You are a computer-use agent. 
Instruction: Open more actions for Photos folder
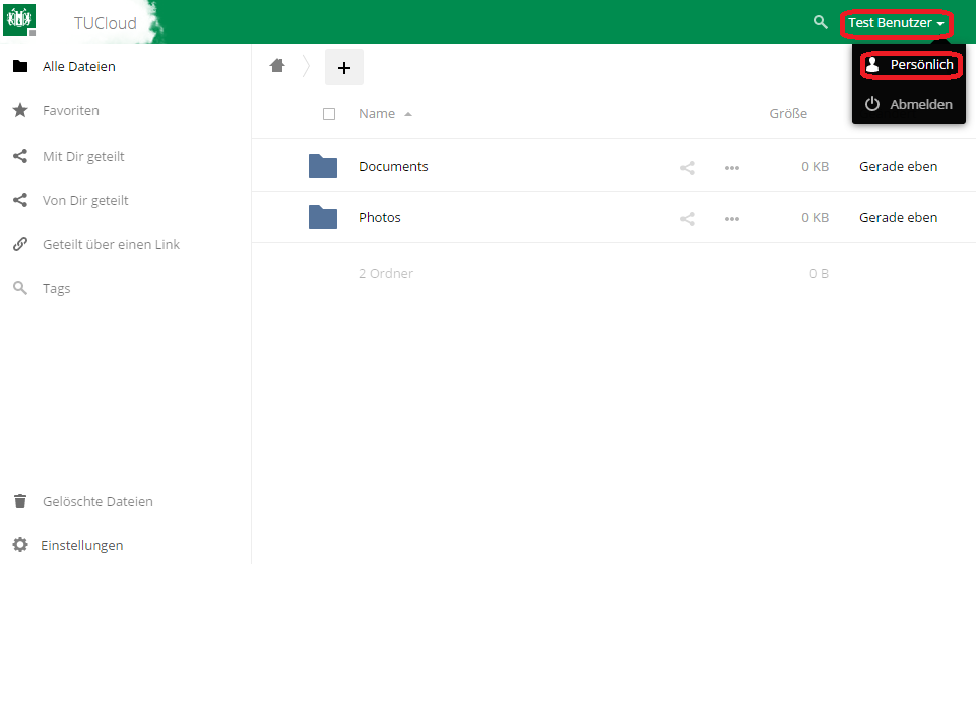click(732, 218)
